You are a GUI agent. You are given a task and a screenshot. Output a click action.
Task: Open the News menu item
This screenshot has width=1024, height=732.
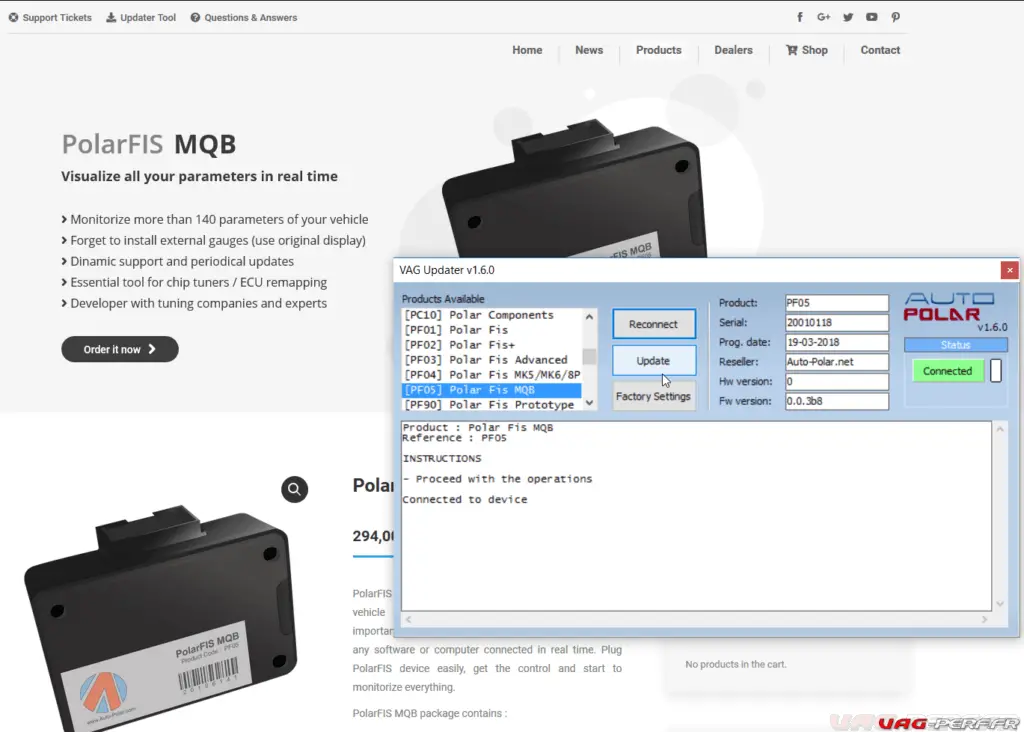[x=589, y=50]
